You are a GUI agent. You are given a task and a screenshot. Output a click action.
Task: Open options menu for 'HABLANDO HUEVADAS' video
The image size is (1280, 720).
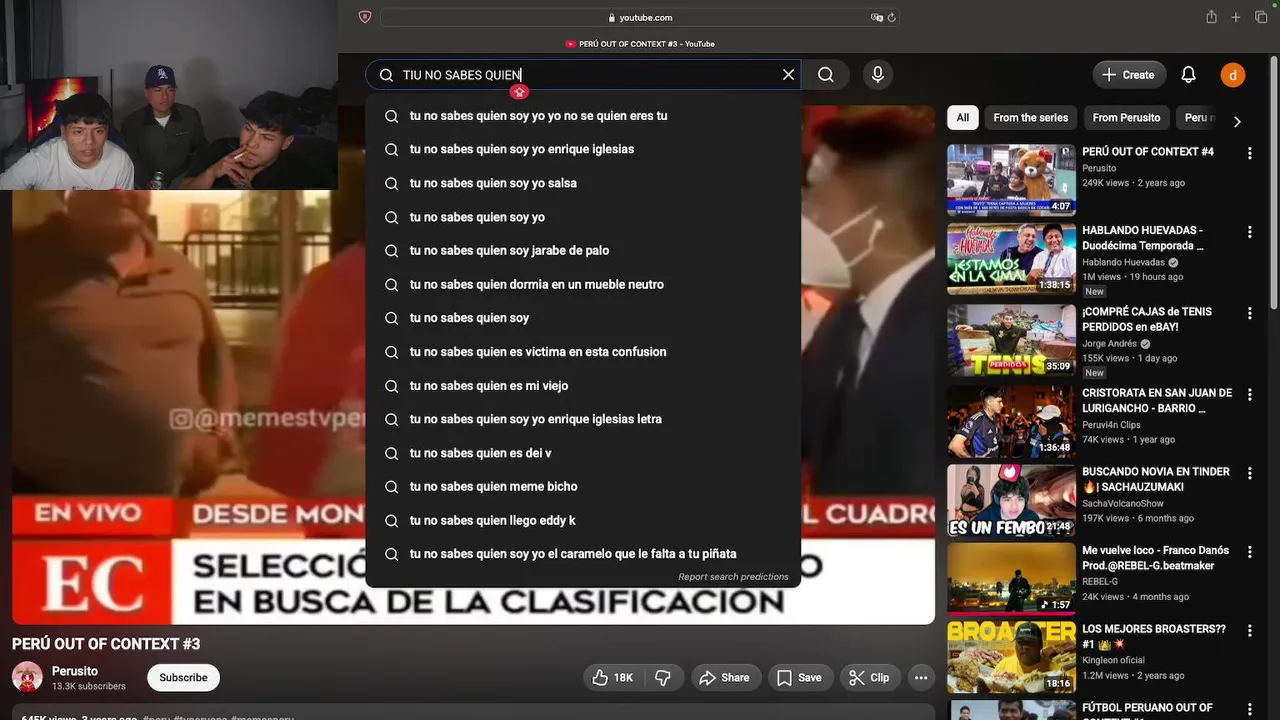pyautogui.click(x=1249, y=232)
